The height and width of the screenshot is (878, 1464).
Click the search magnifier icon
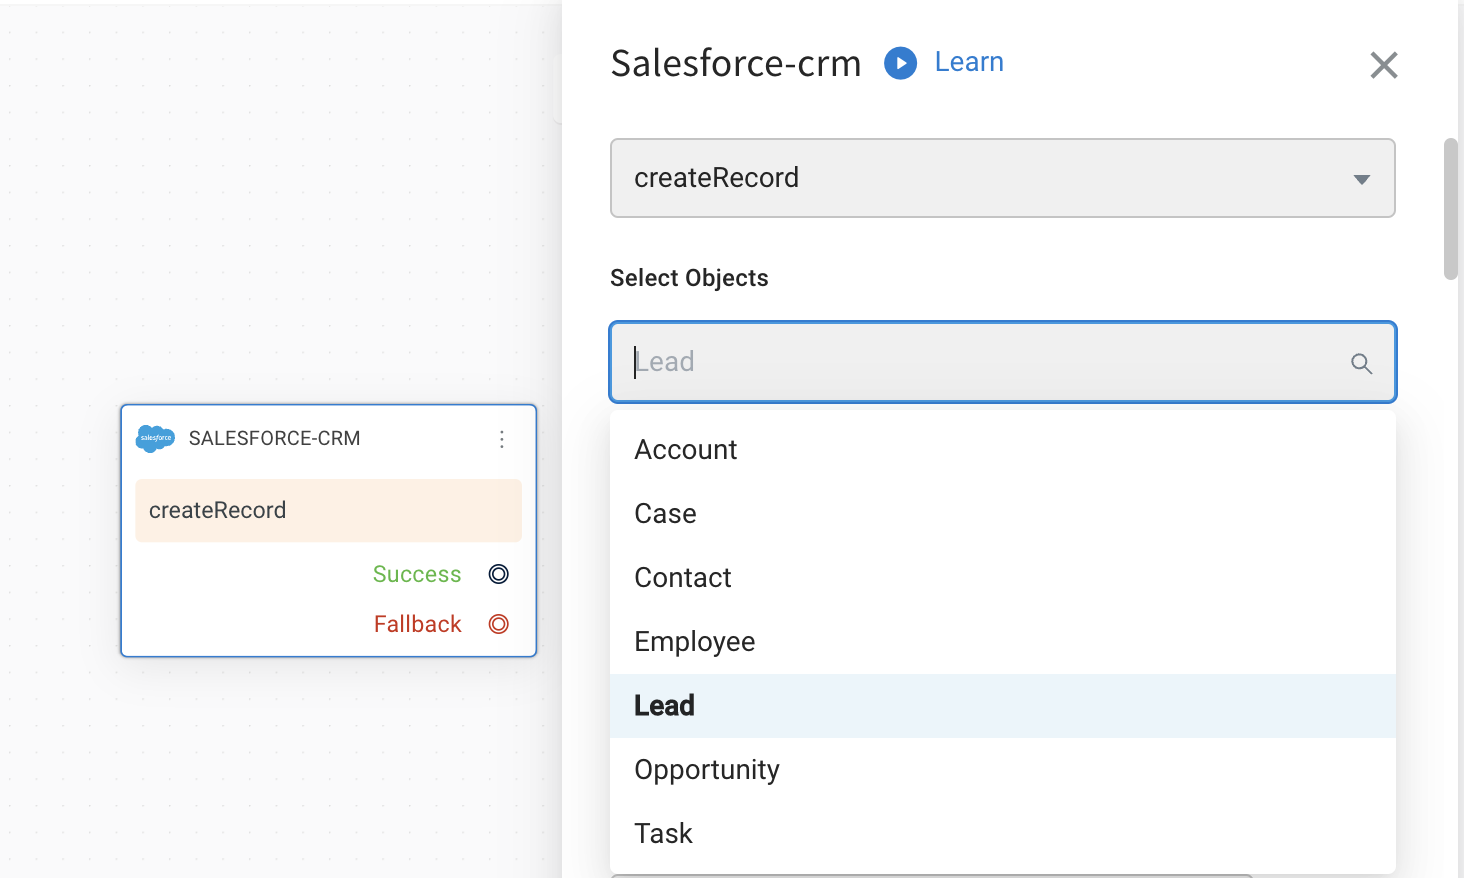(1361, 364)
